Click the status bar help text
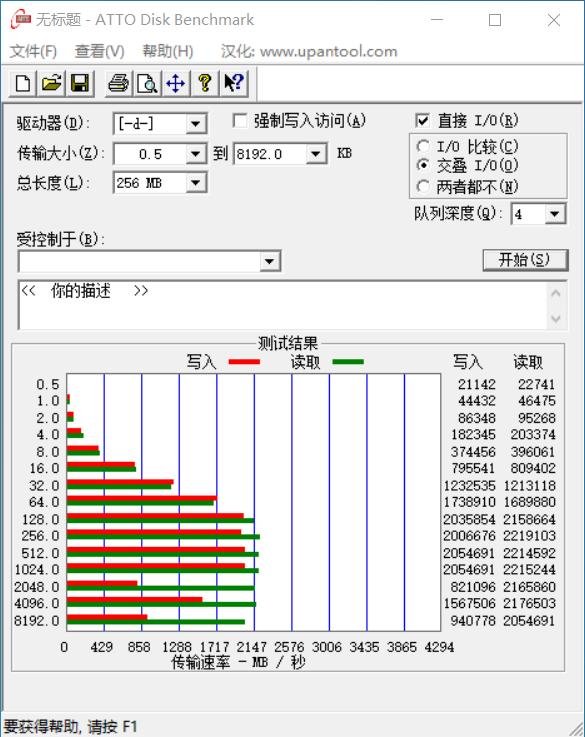The width and height of the screenshot is (585, 737). coord(70,726)
